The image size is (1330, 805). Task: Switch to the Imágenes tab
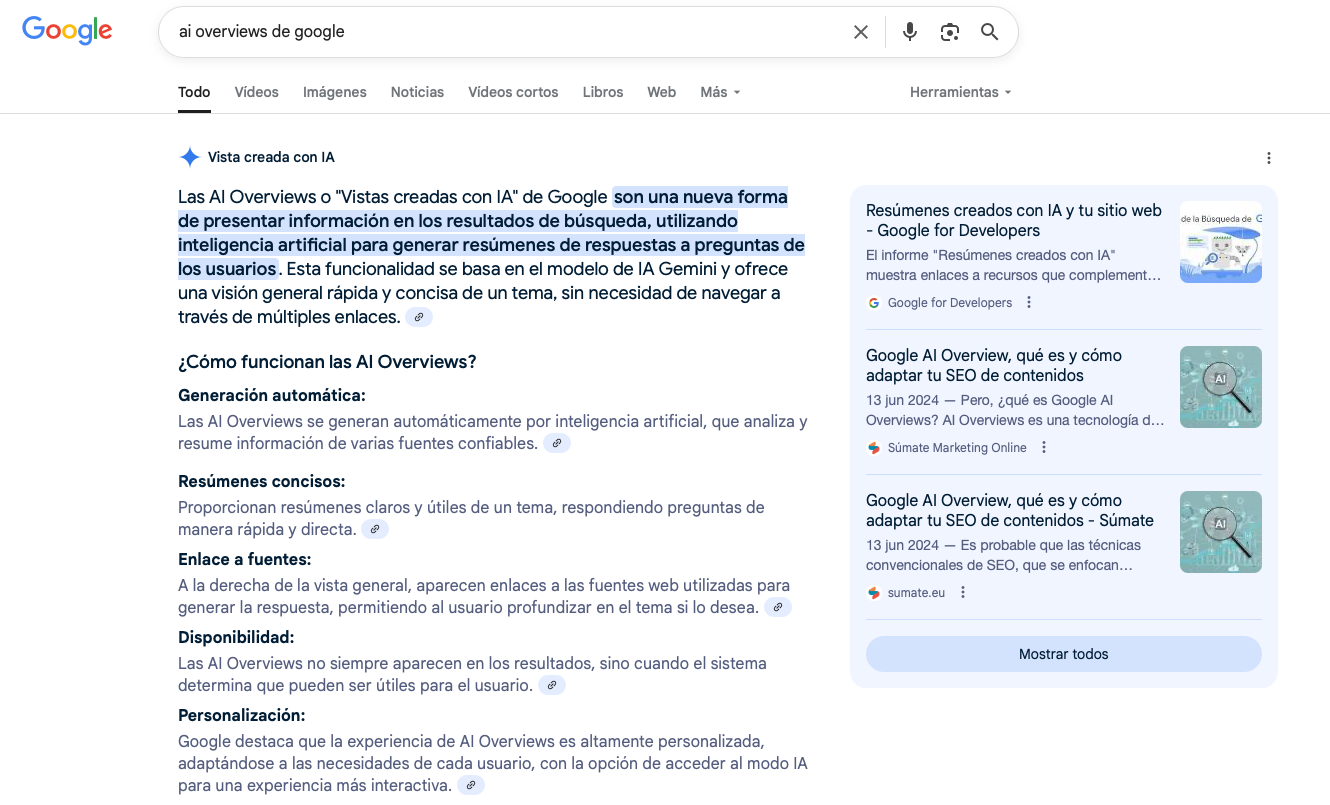(x=335, y=92)
